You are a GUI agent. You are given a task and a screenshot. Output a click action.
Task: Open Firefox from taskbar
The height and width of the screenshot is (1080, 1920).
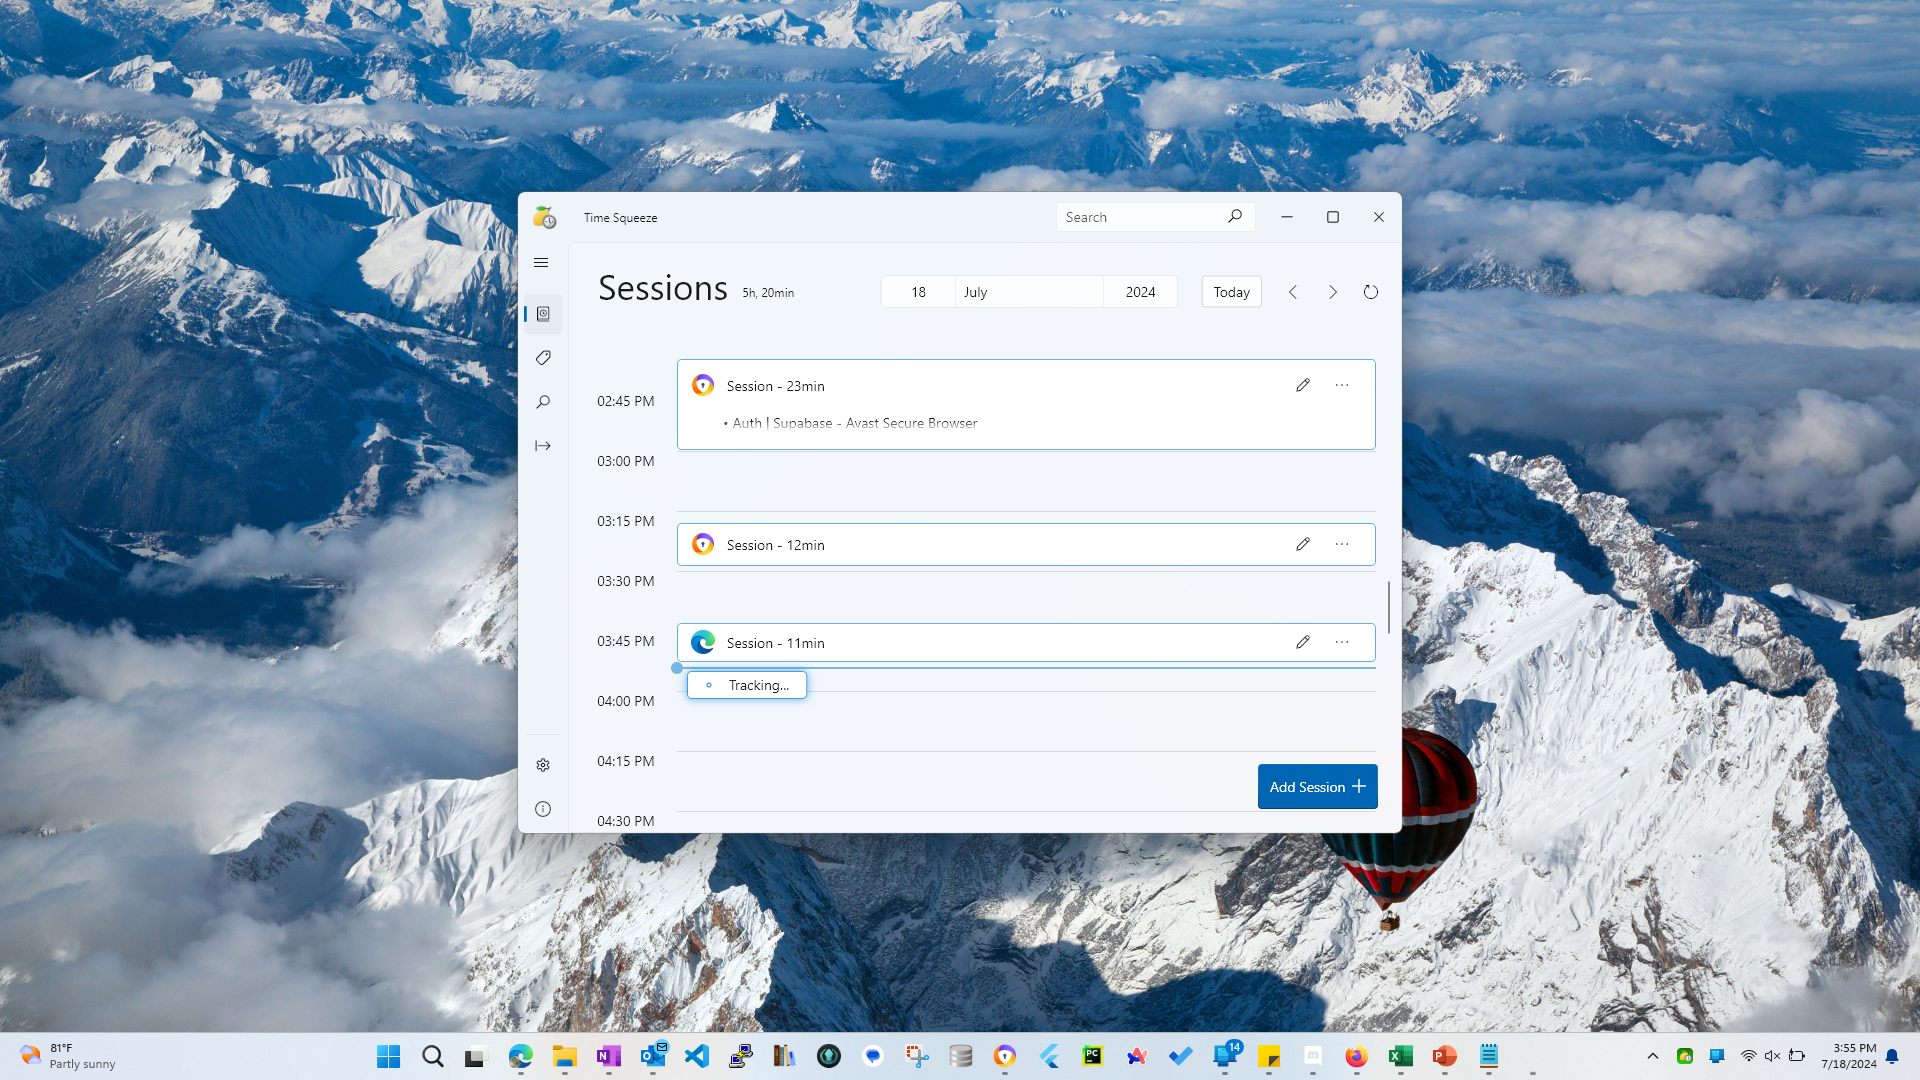[x=1356, y=1056]
